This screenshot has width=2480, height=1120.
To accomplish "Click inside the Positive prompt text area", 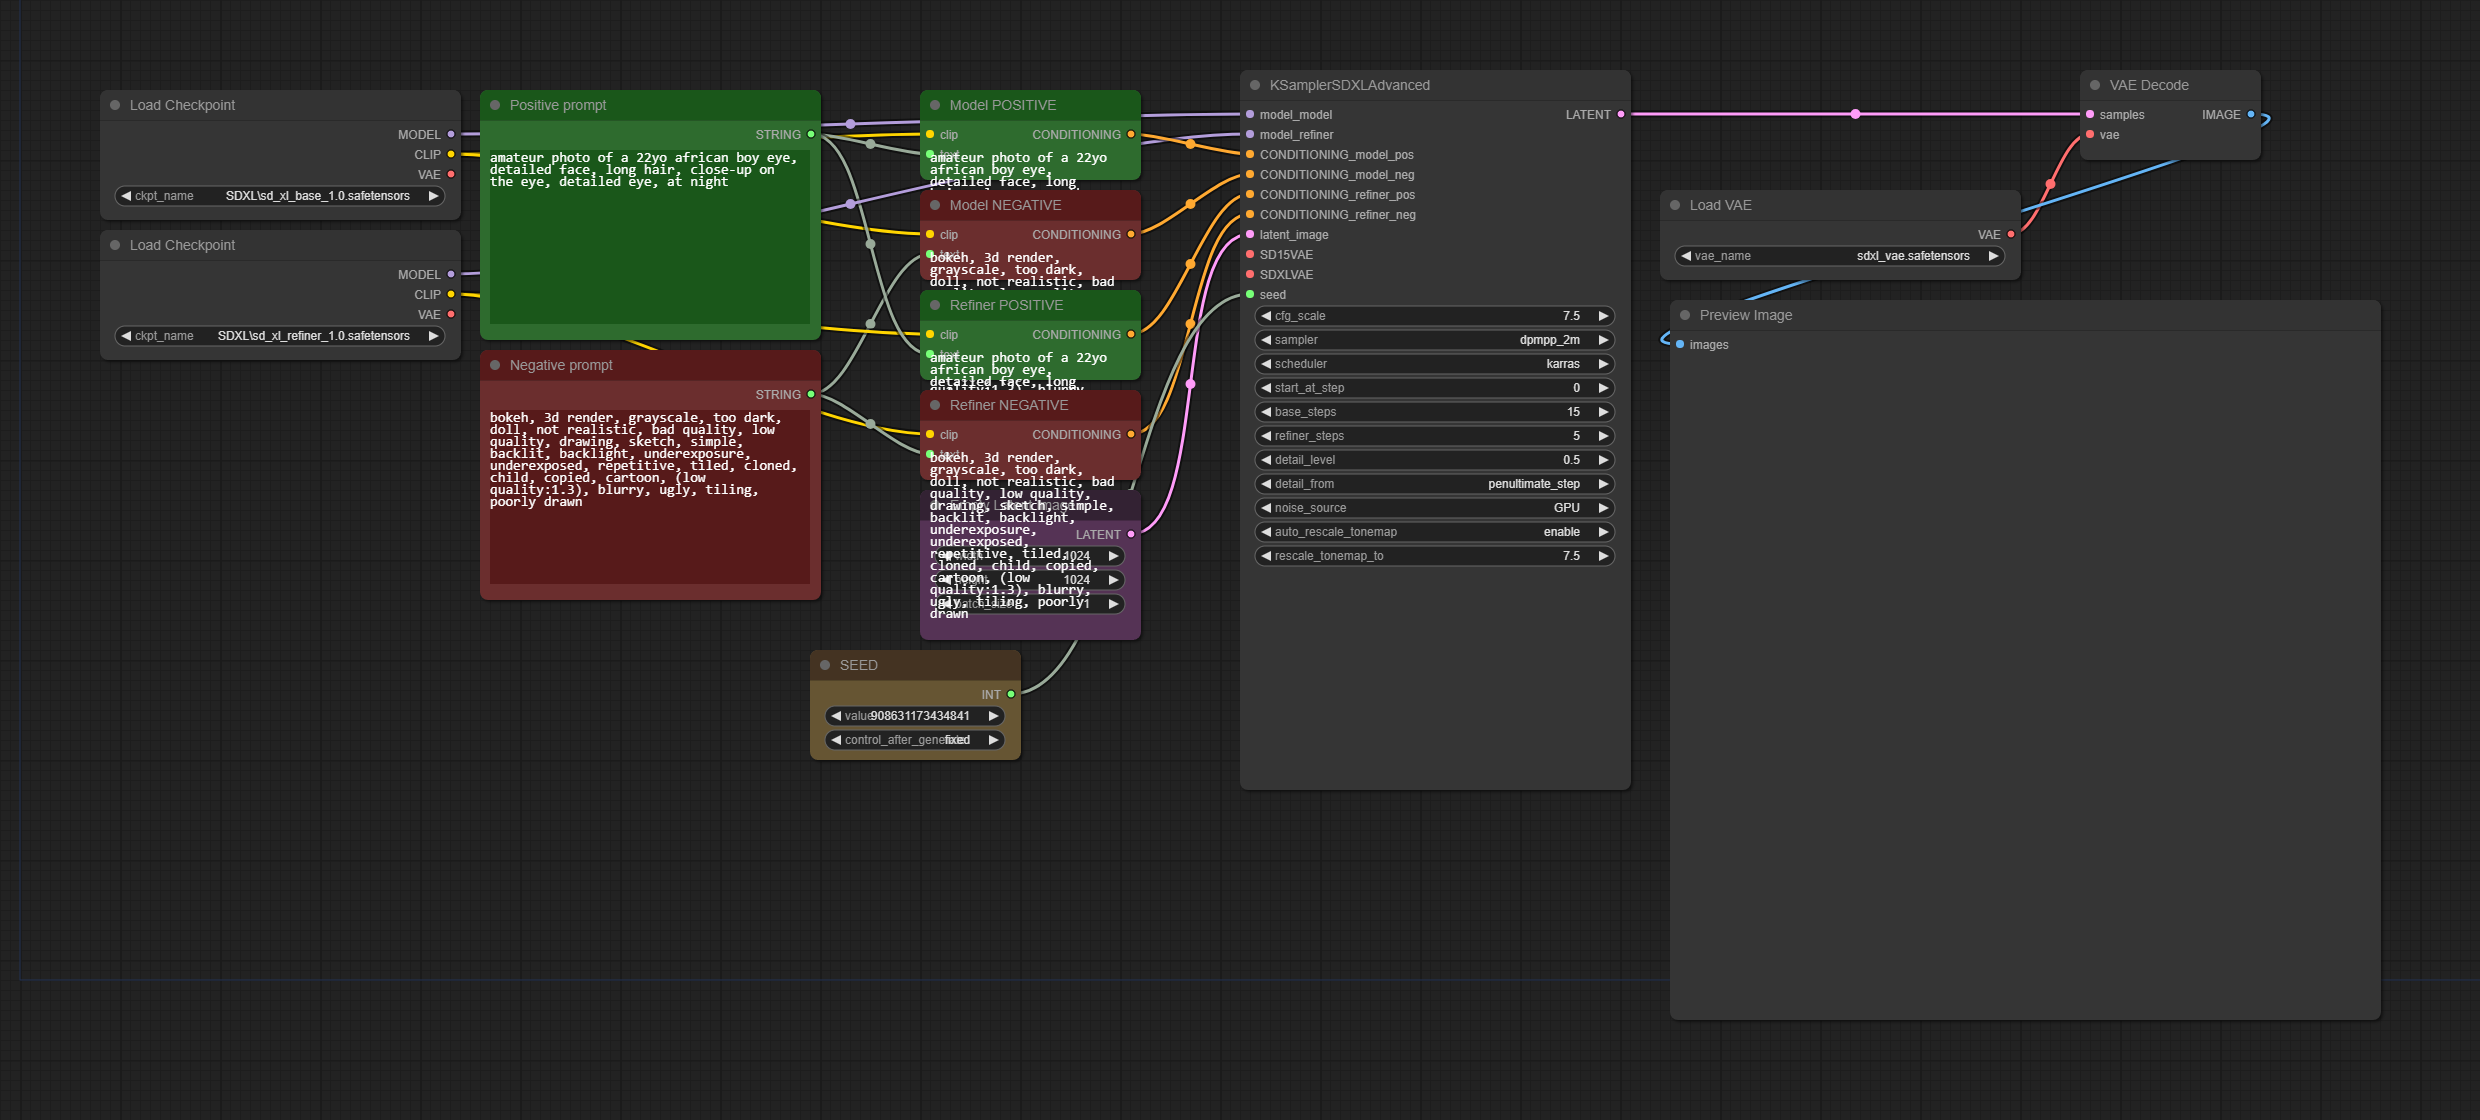I will tap(650, 236).
